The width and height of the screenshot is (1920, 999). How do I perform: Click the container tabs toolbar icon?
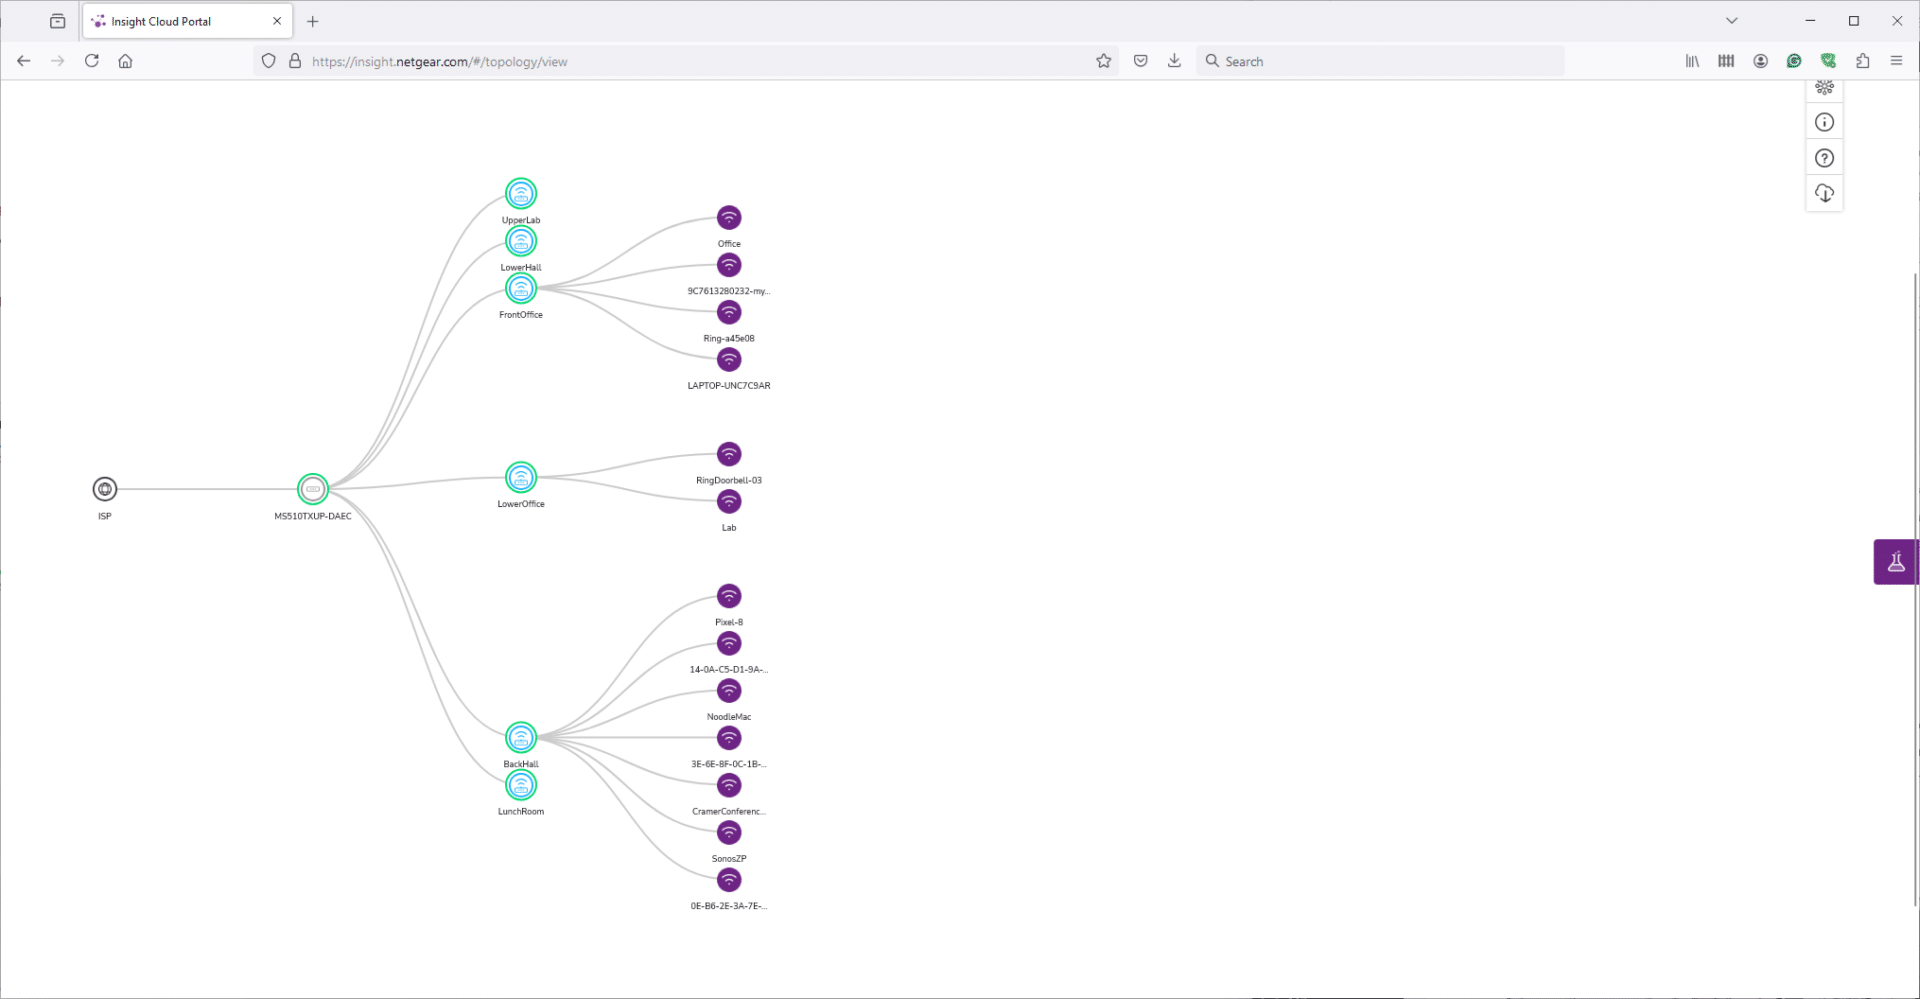pyautogui.click(x=1726, y=61)
